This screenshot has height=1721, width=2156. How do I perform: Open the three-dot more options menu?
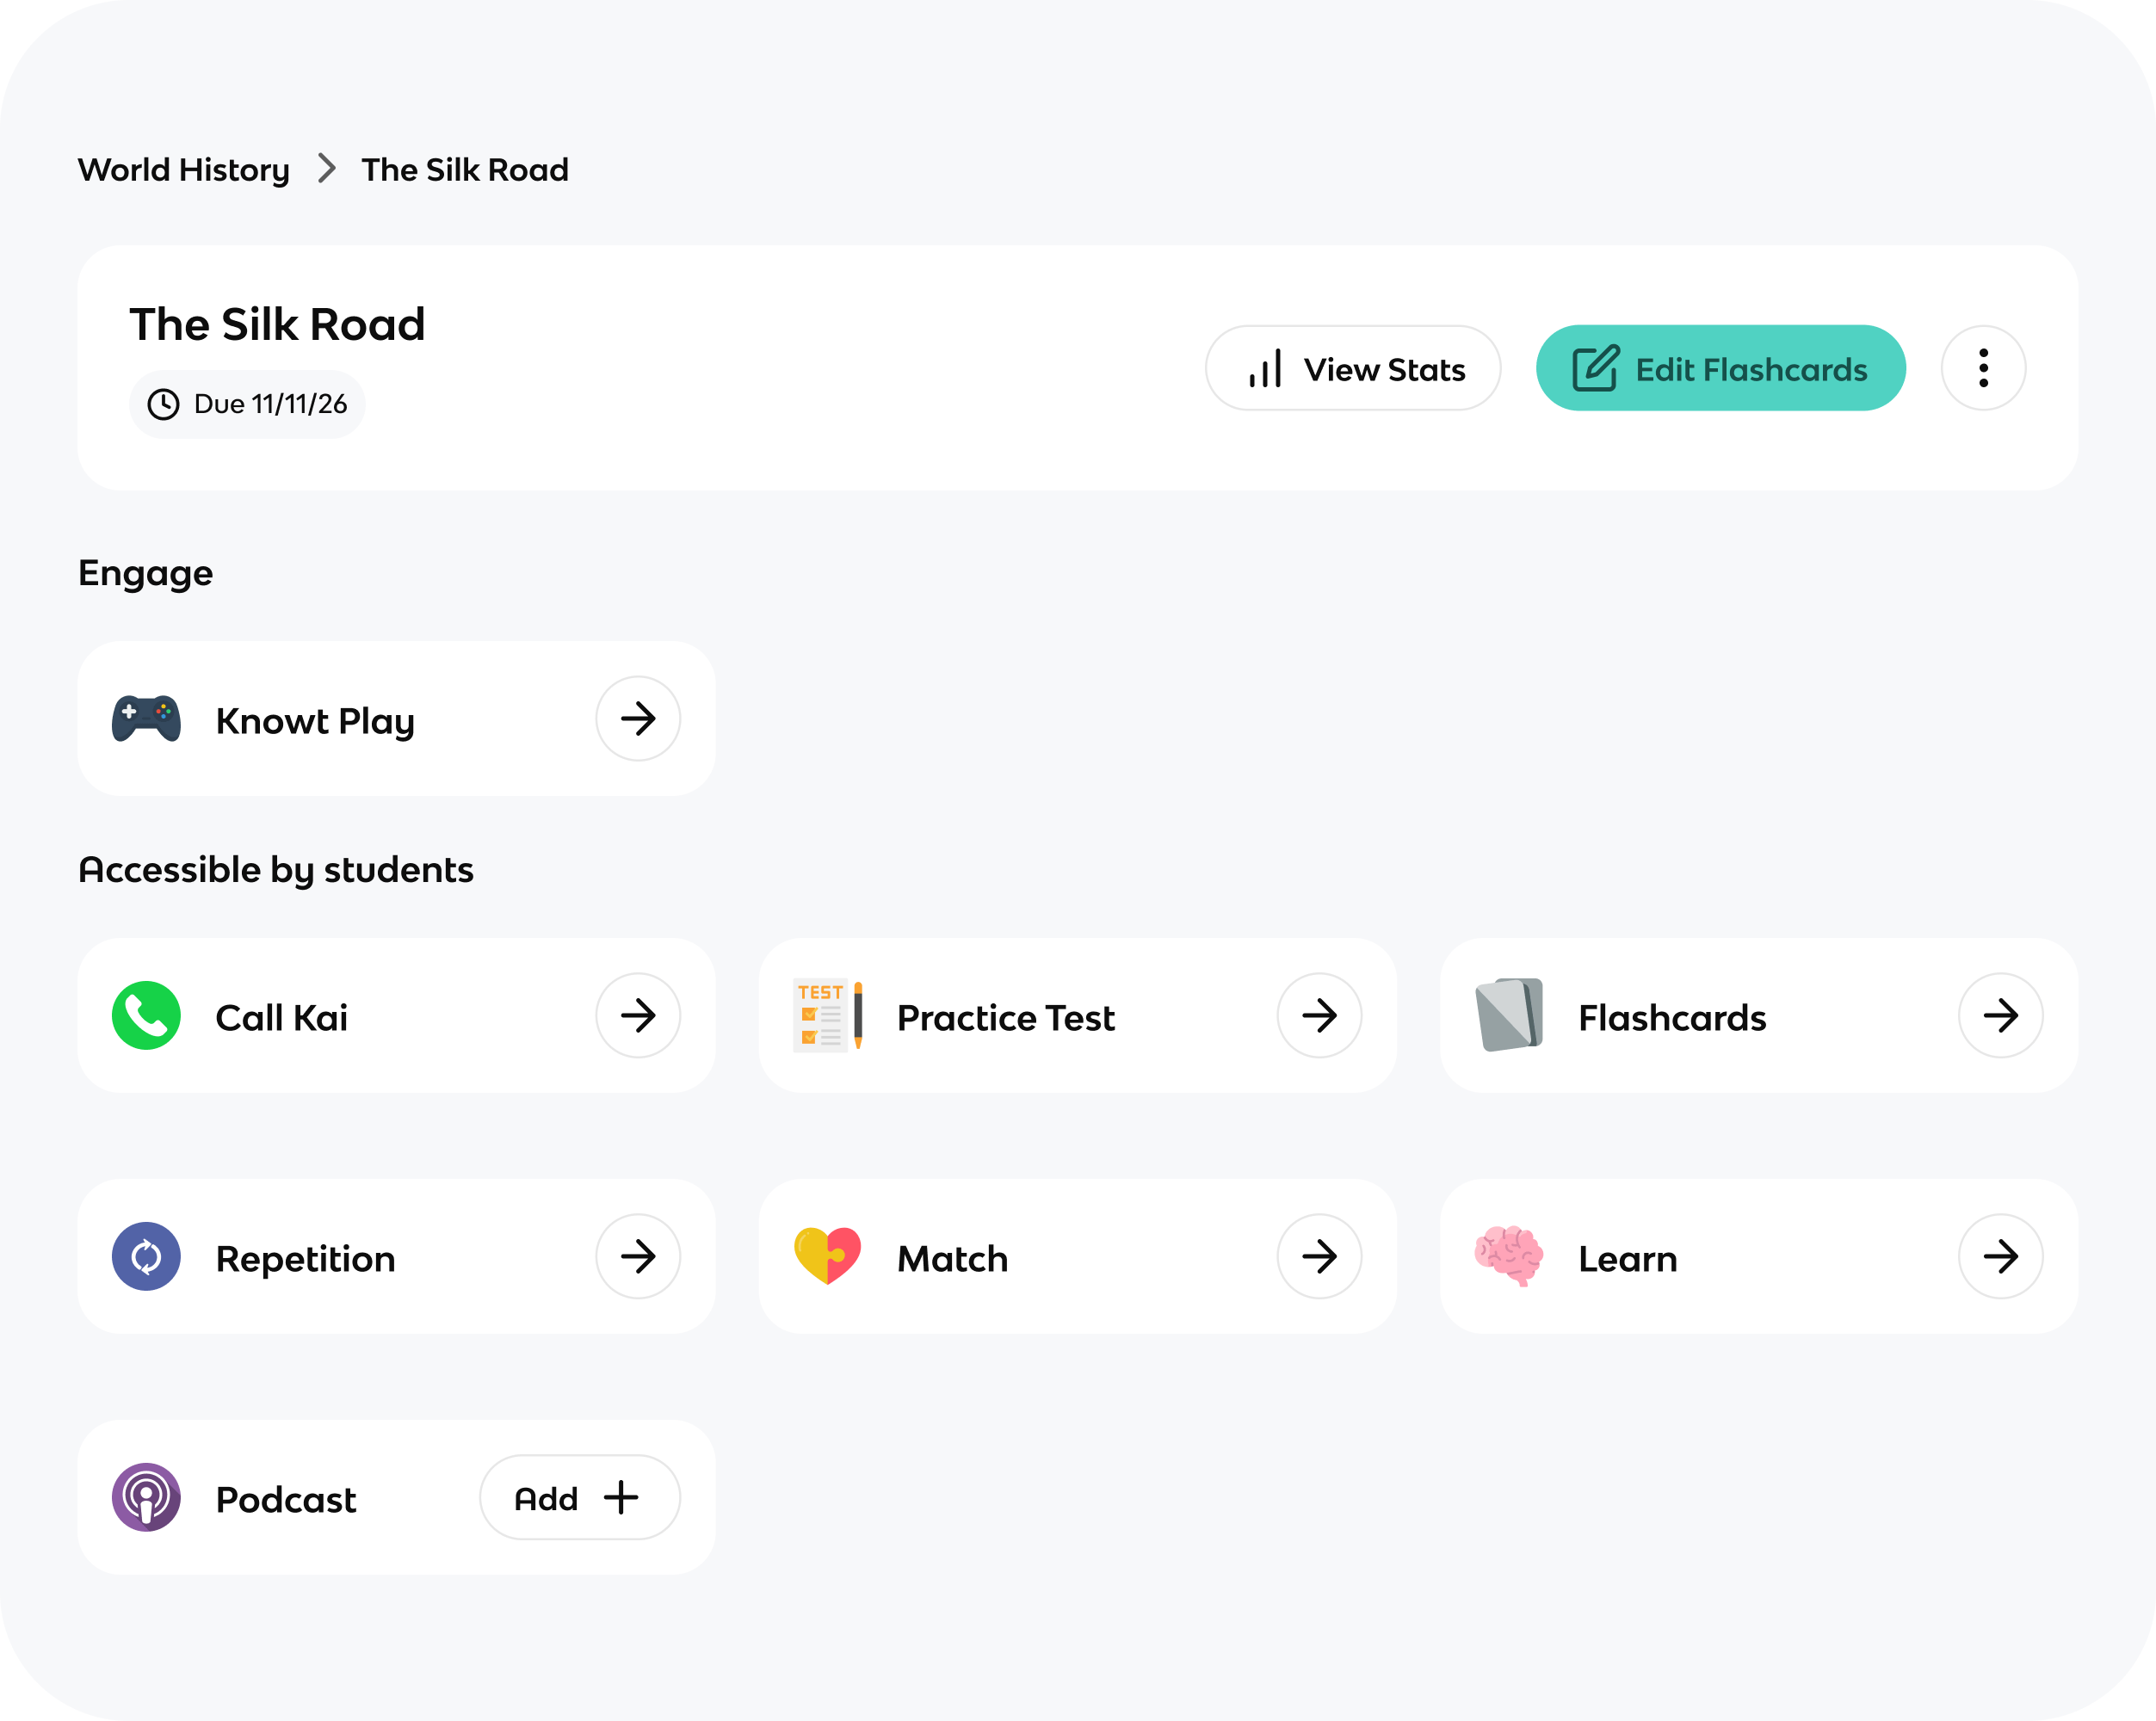(x=1983, y=368)
